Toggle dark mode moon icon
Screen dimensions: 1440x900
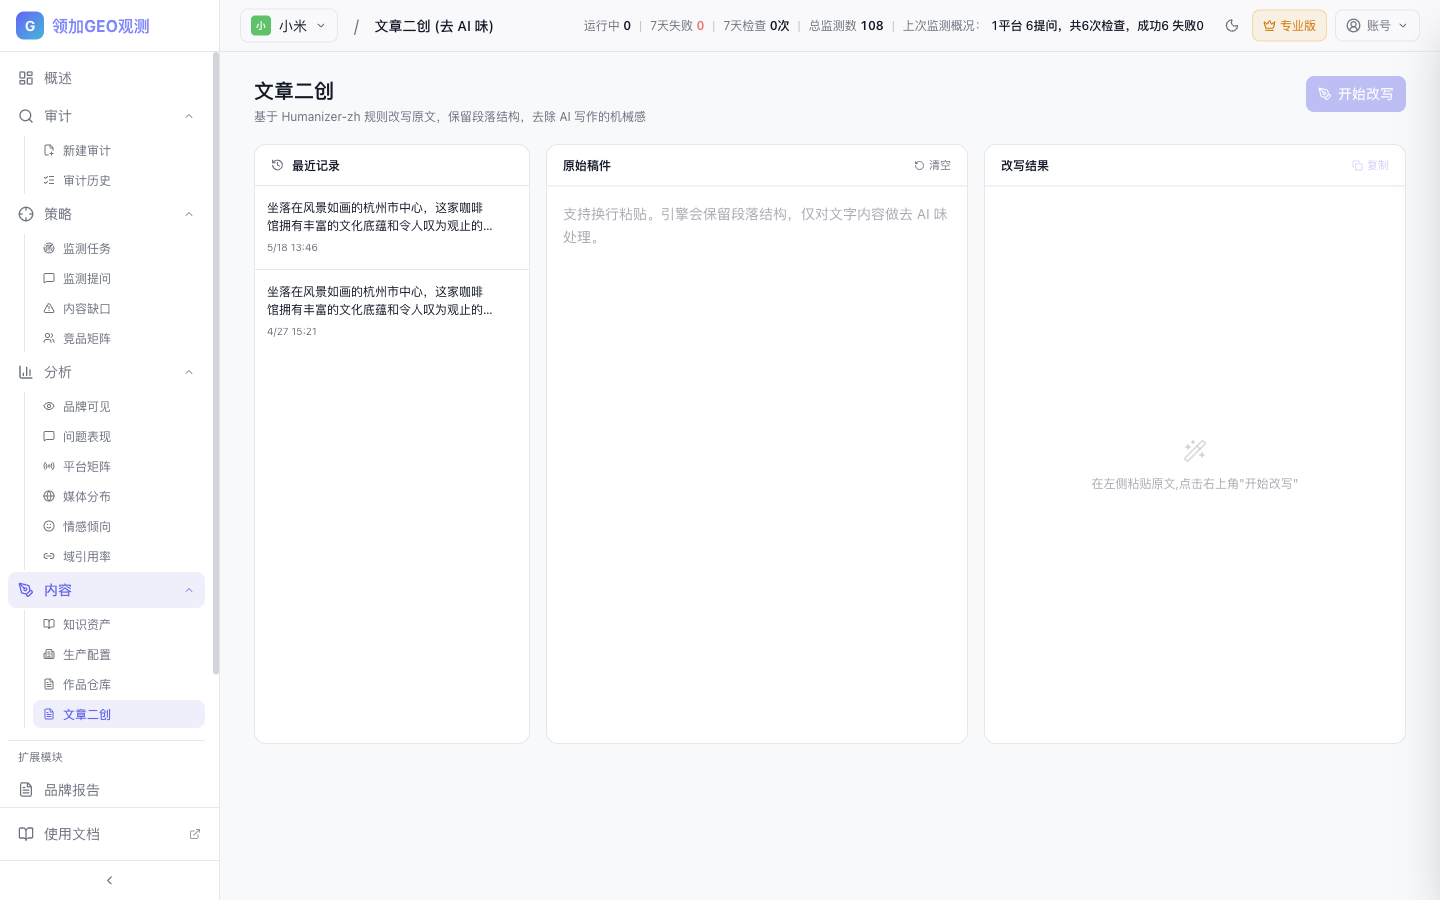[1232, 26]
